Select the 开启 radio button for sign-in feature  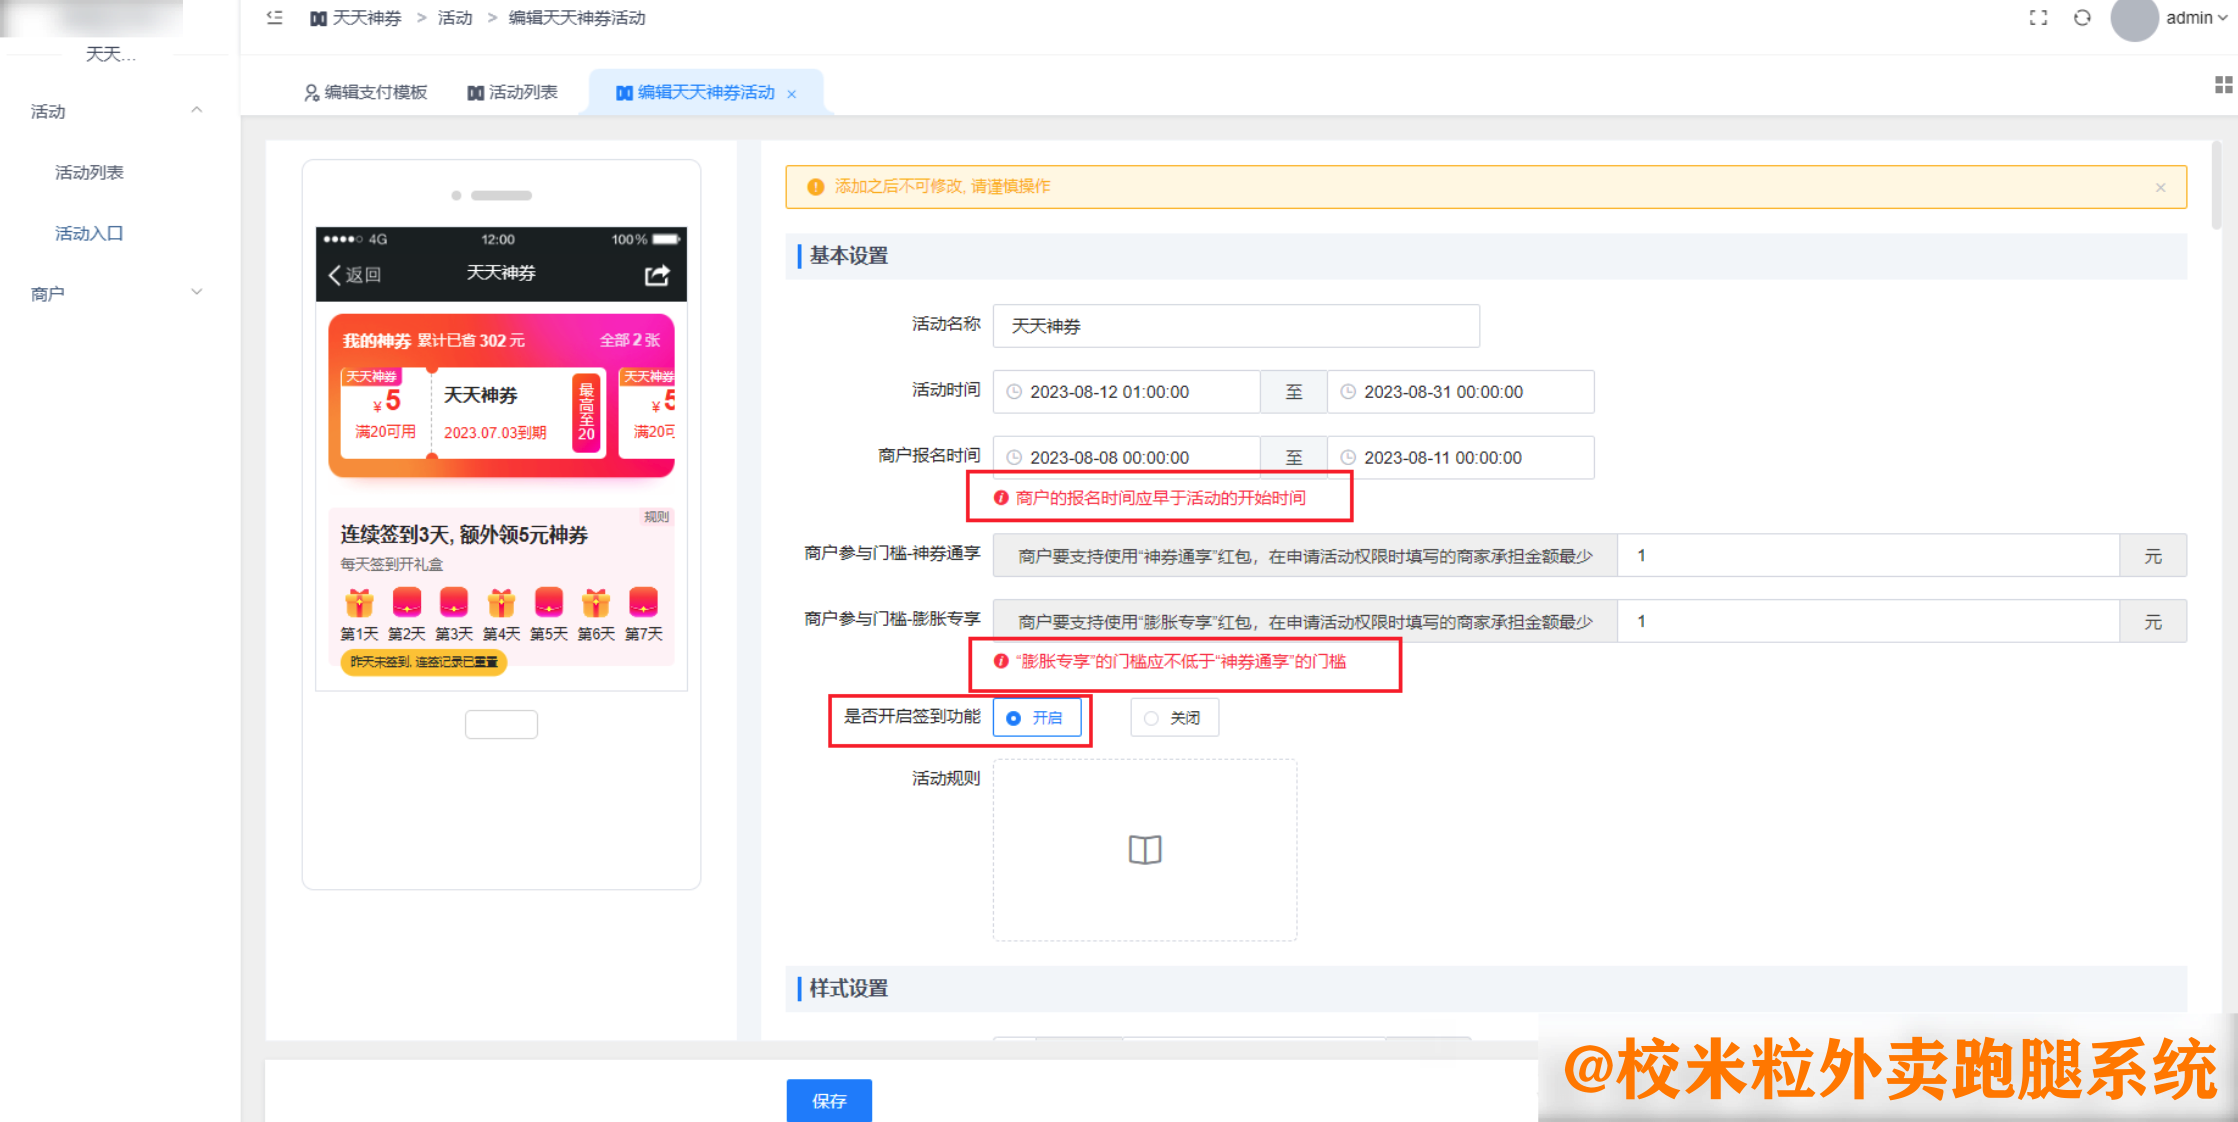tap(1014, 717)
